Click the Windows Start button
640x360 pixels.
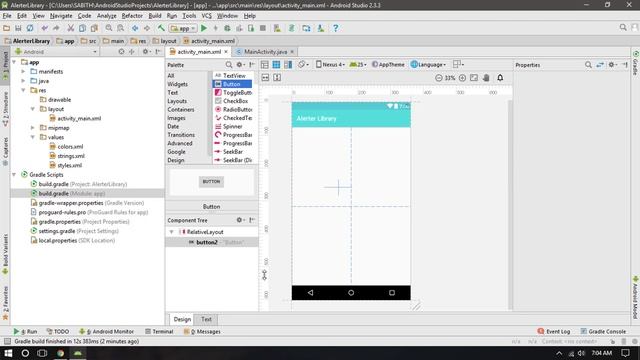coord(8,353)
